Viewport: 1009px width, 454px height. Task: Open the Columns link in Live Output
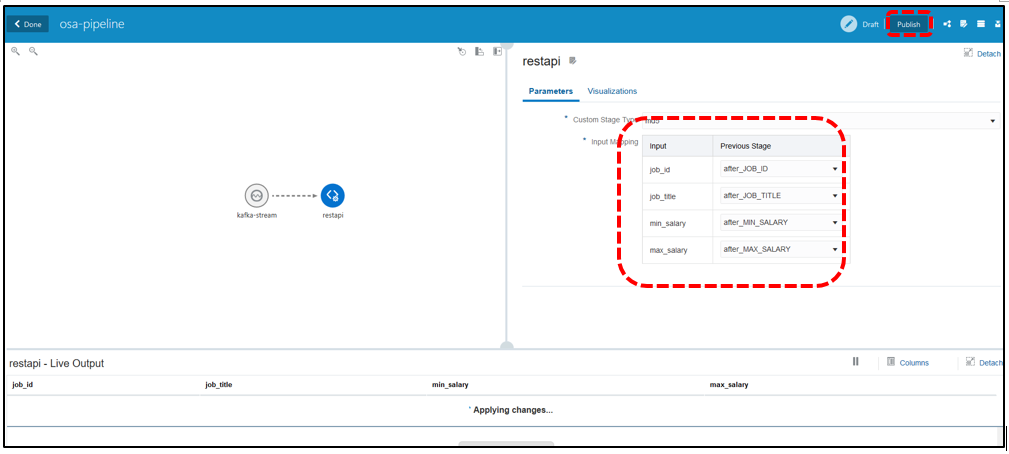914,363
